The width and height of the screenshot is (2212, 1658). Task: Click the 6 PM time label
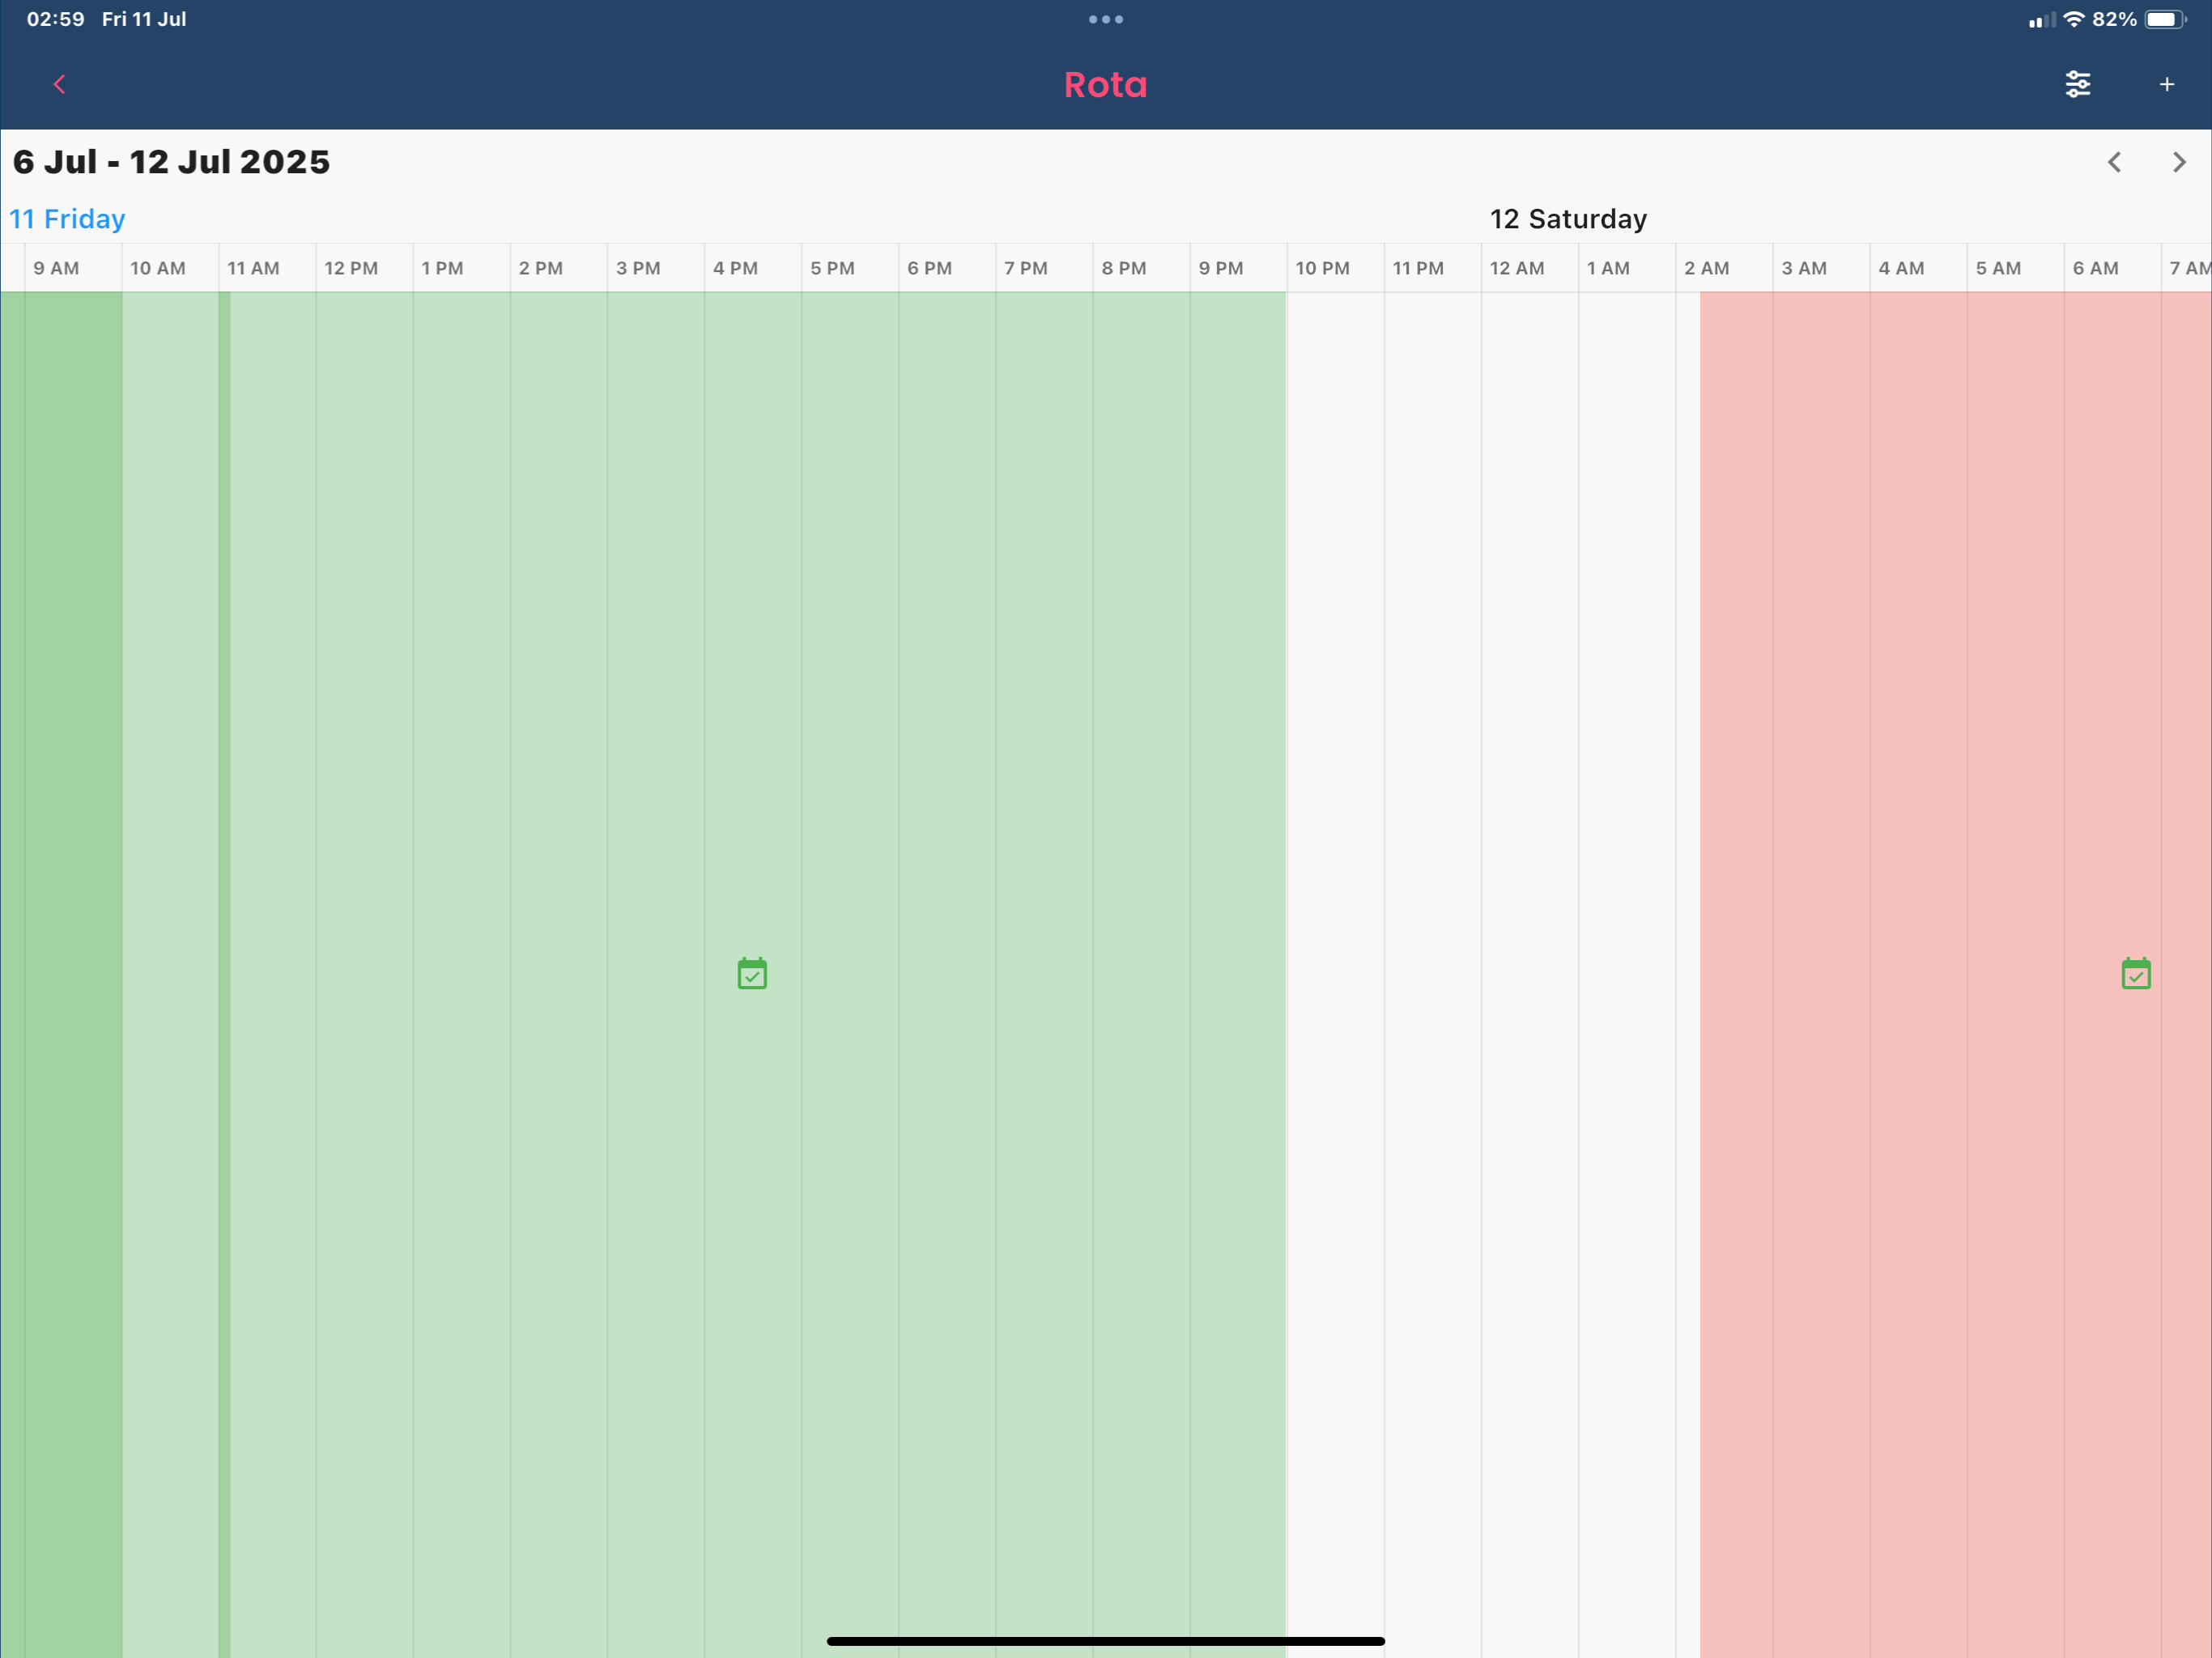(929, 268)
